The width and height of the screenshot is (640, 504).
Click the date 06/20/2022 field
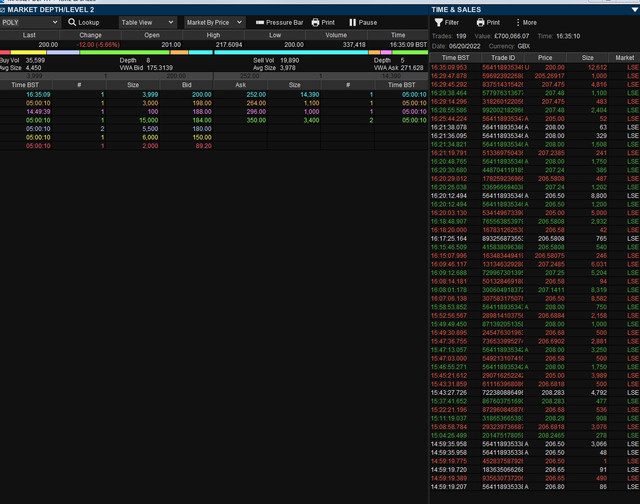(x=464, y=47)
